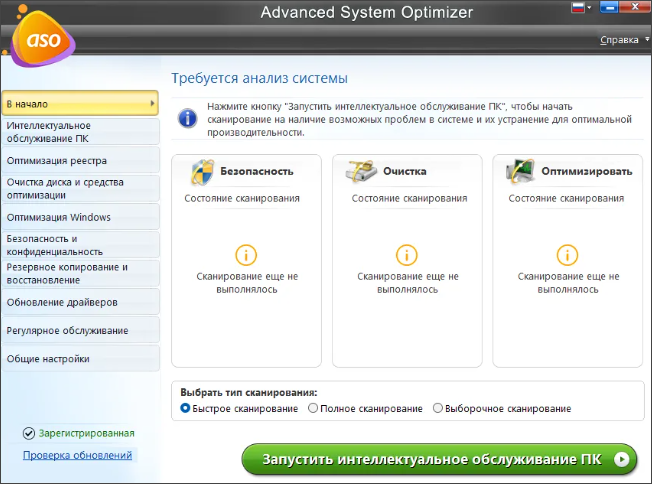Image resolution: width=652 pixels, height=484 pixels.
Task: Open Резервное копирование и восстановление section
Action: click(80, 273)
